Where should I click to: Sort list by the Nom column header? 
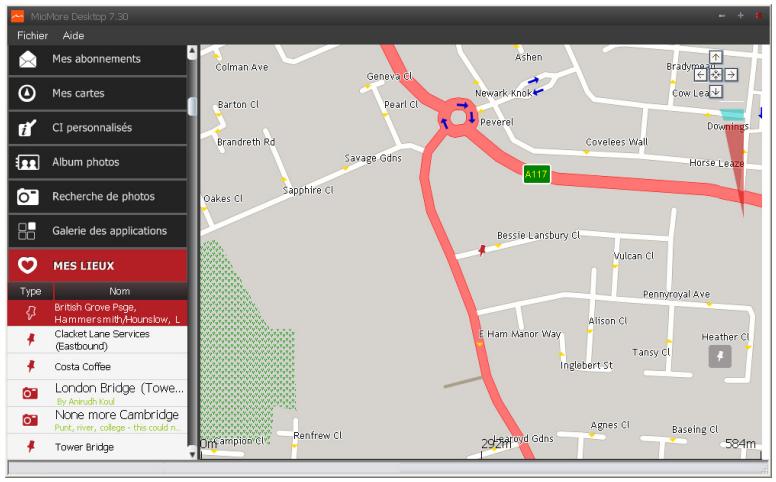coord(120,291)
